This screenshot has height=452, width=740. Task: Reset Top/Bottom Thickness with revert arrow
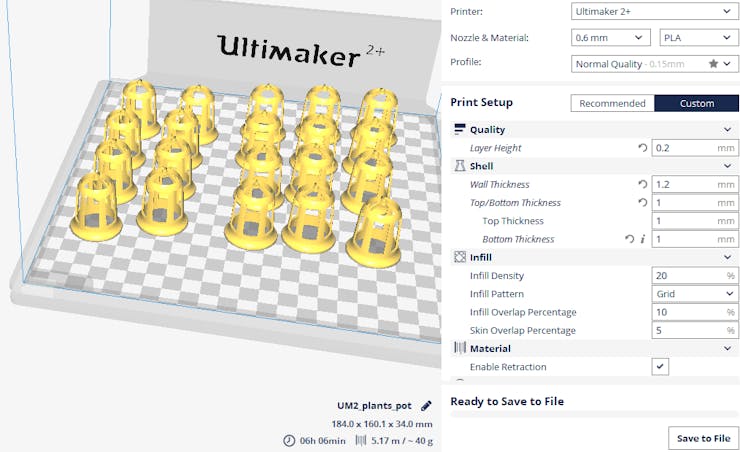pos(642,202)
